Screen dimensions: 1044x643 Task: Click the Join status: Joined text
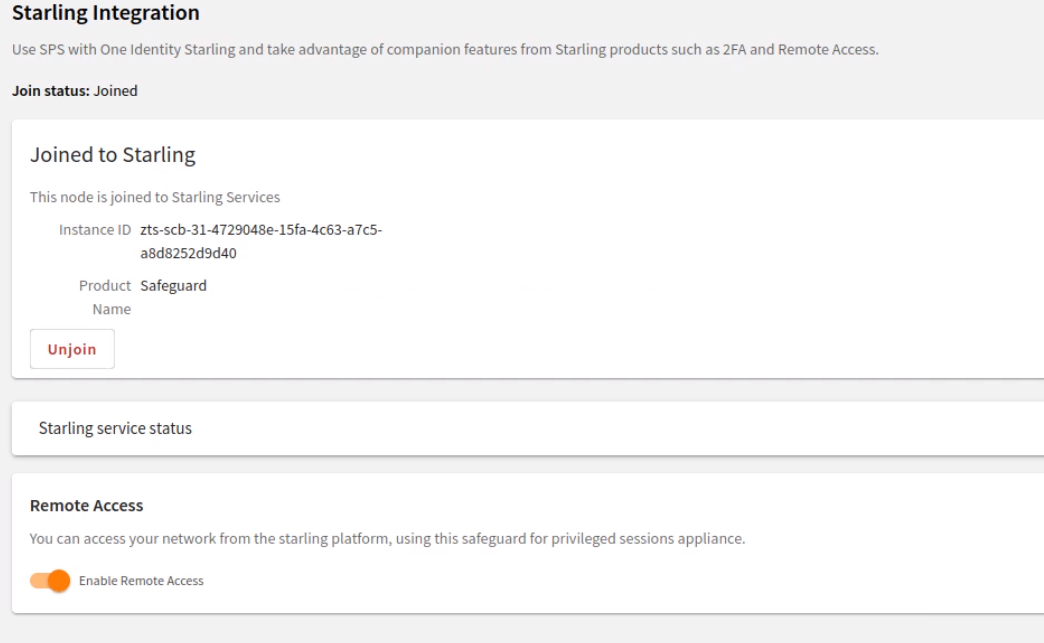(x=75, y=91)
